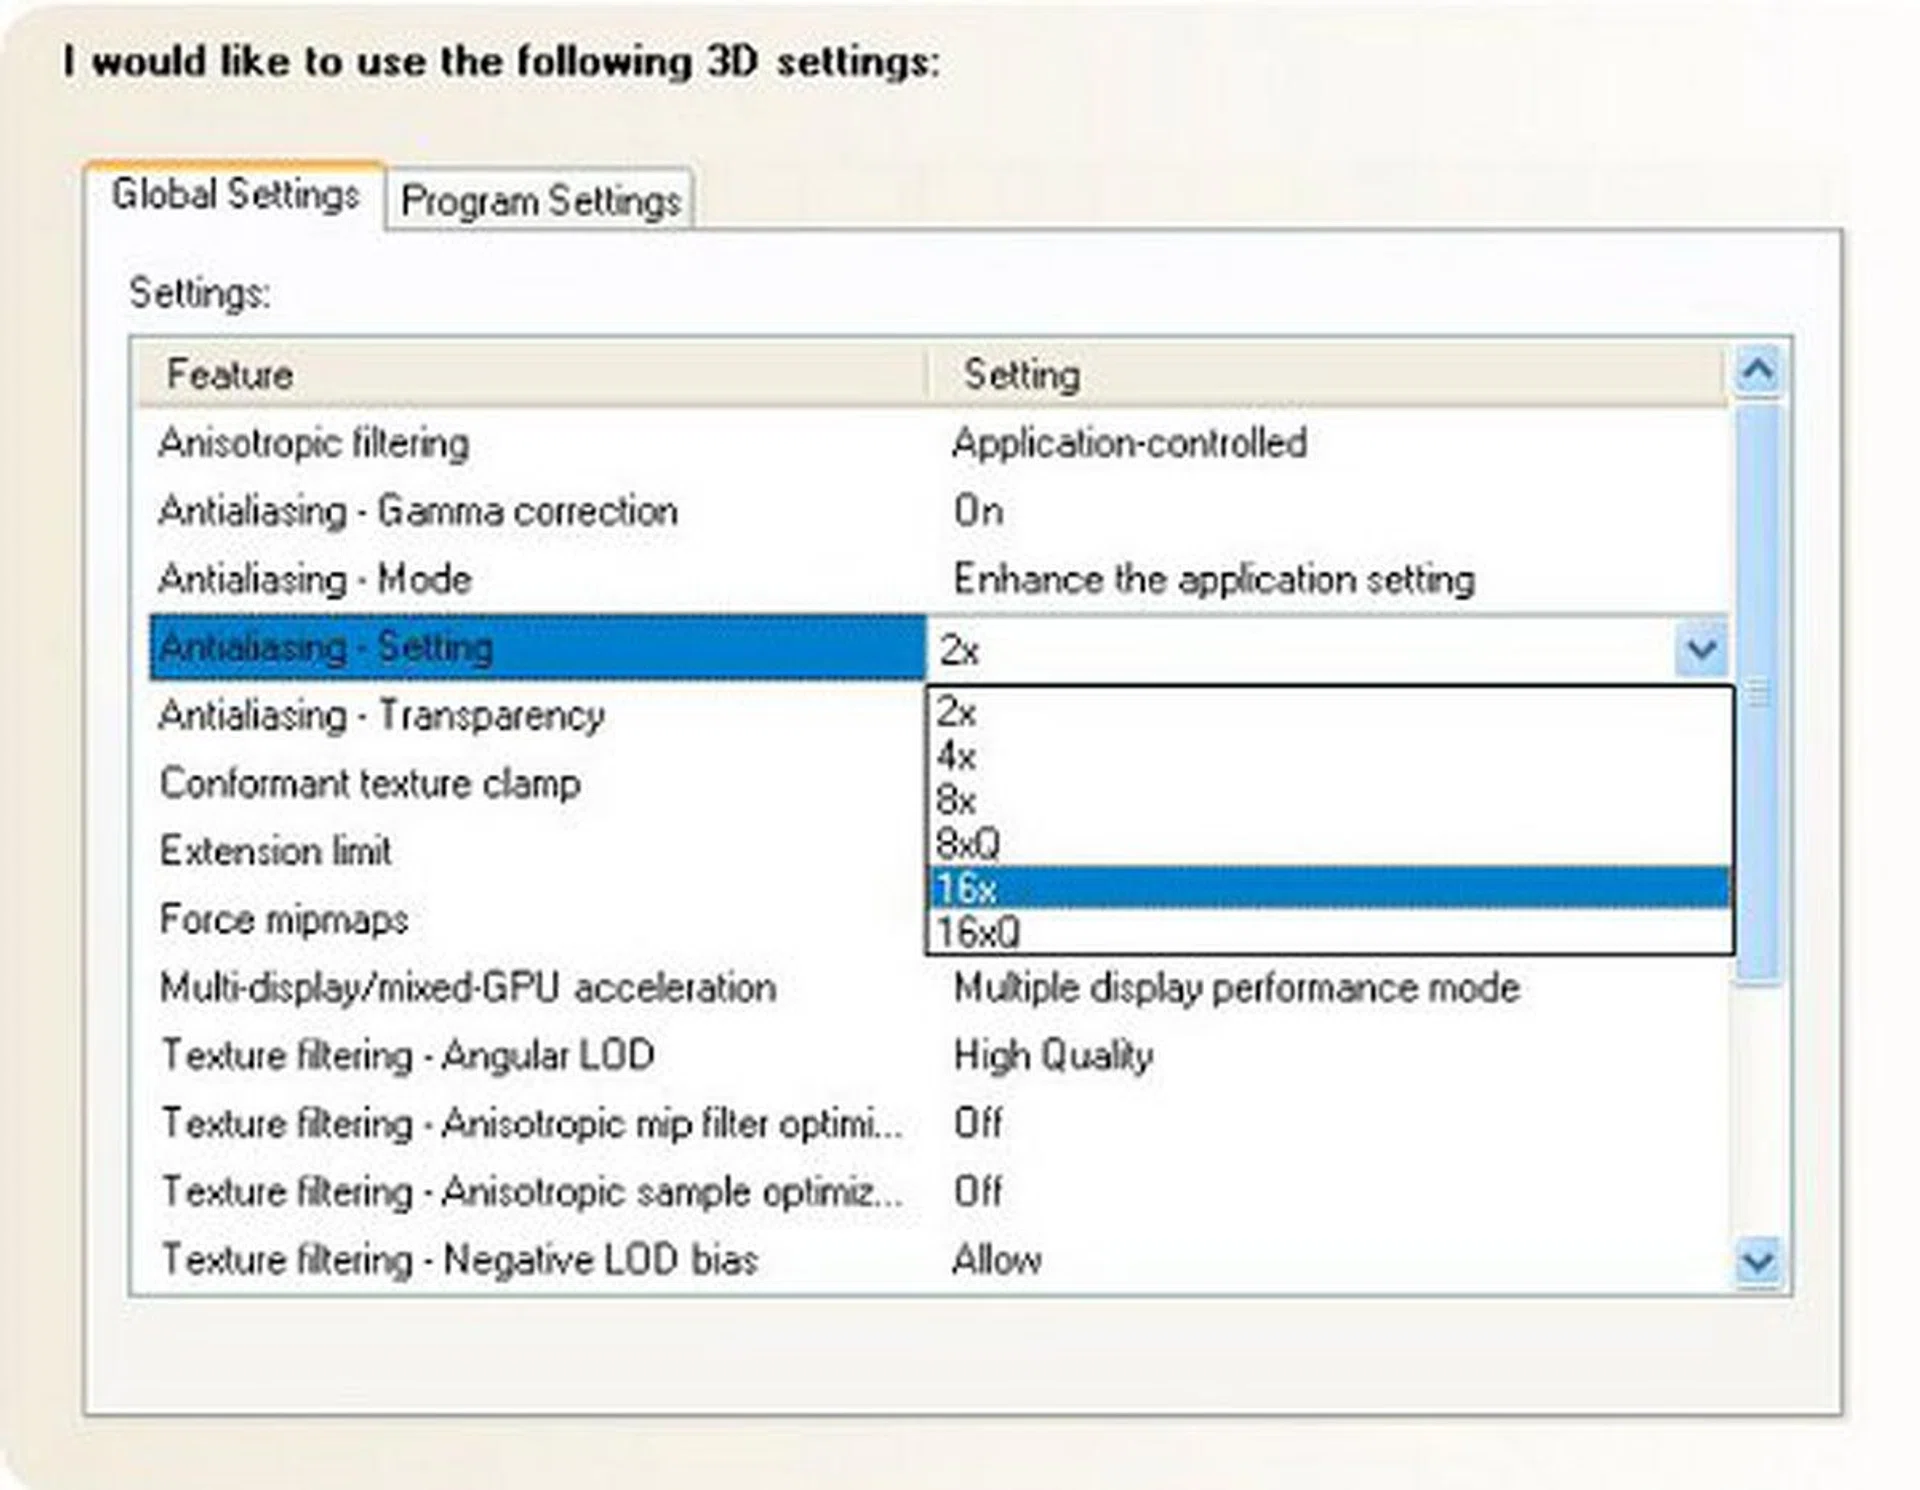Viewport: 1920px width, 1490px height.
Task: Click the Antialiasing - Mode row
Action: [315, 579]
